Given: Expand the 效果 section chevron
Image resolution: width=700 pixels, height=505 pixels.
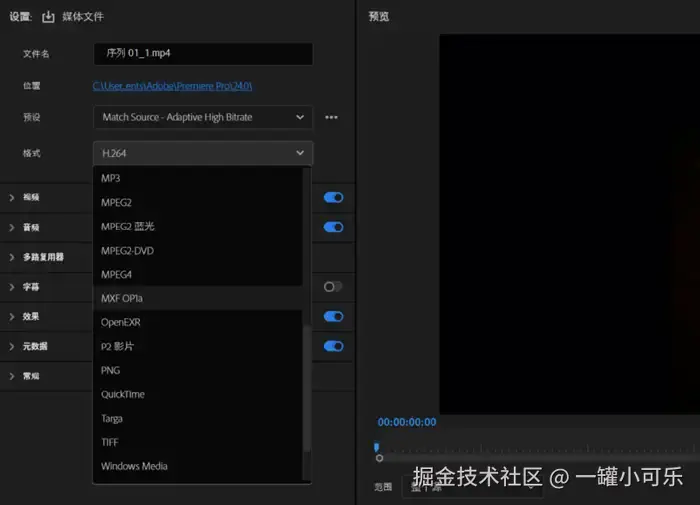Looking at the screenshot, I should 12,317.
